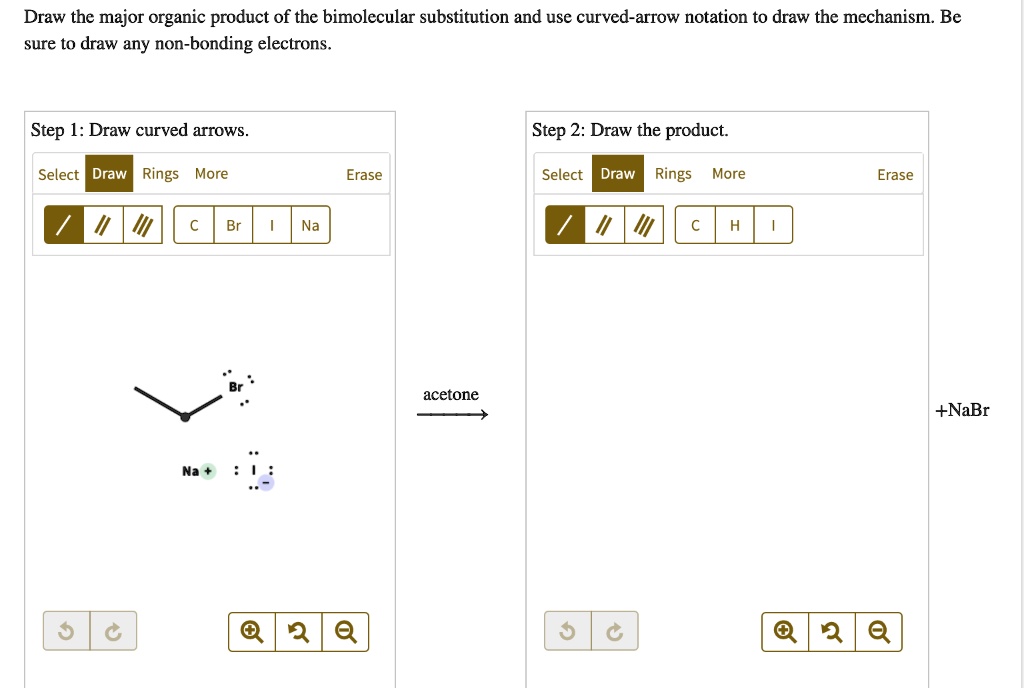Select the H atom button in Step 2
The height and width of the screenshot is (688, 1024).
[x=734, y=224]
